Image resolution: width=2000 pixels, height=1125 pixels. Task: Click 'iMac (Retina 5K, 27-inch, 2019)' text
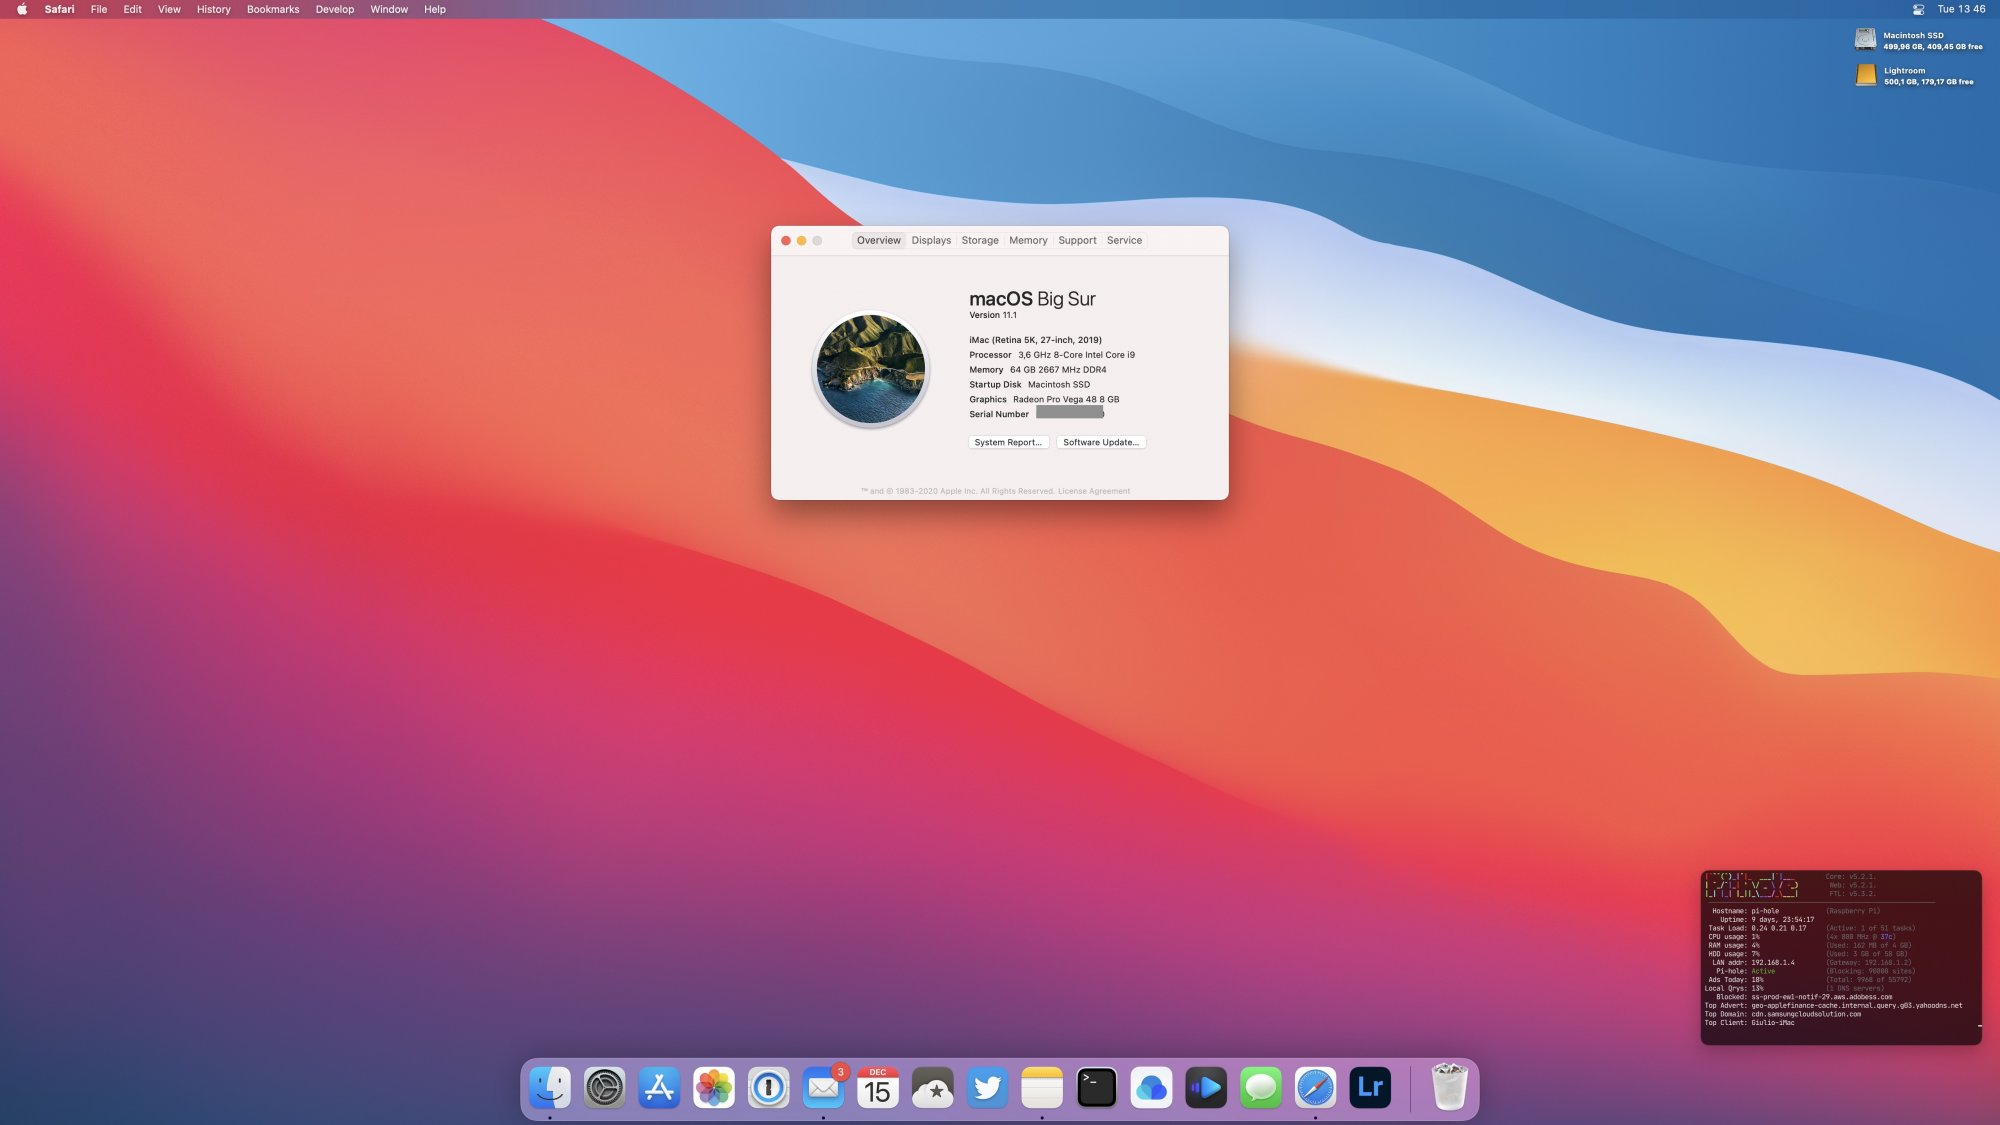pyautogui.click(x=1035, y=340)
